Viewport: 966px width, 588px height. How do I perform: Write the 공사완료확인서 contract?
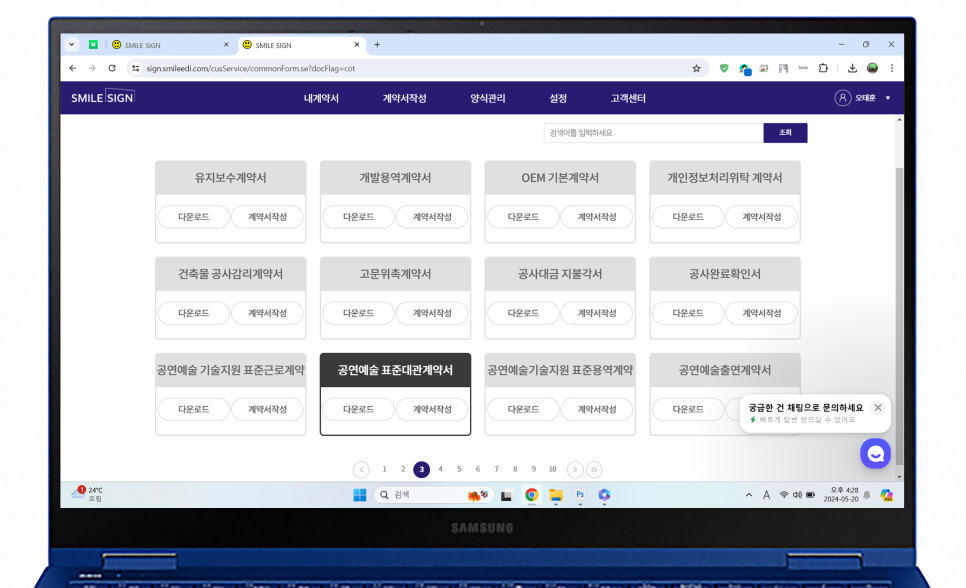pos(761,313)
